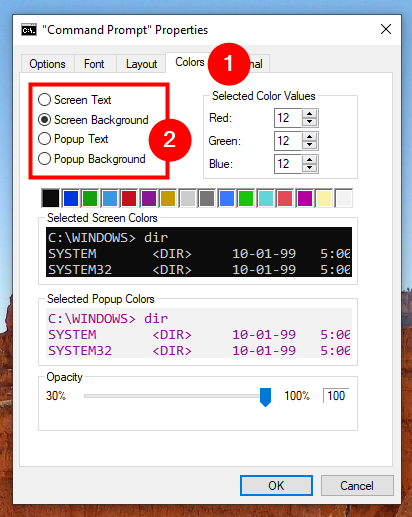
Task: Pick the dark purple color swatch
Action: click(148, 198)
